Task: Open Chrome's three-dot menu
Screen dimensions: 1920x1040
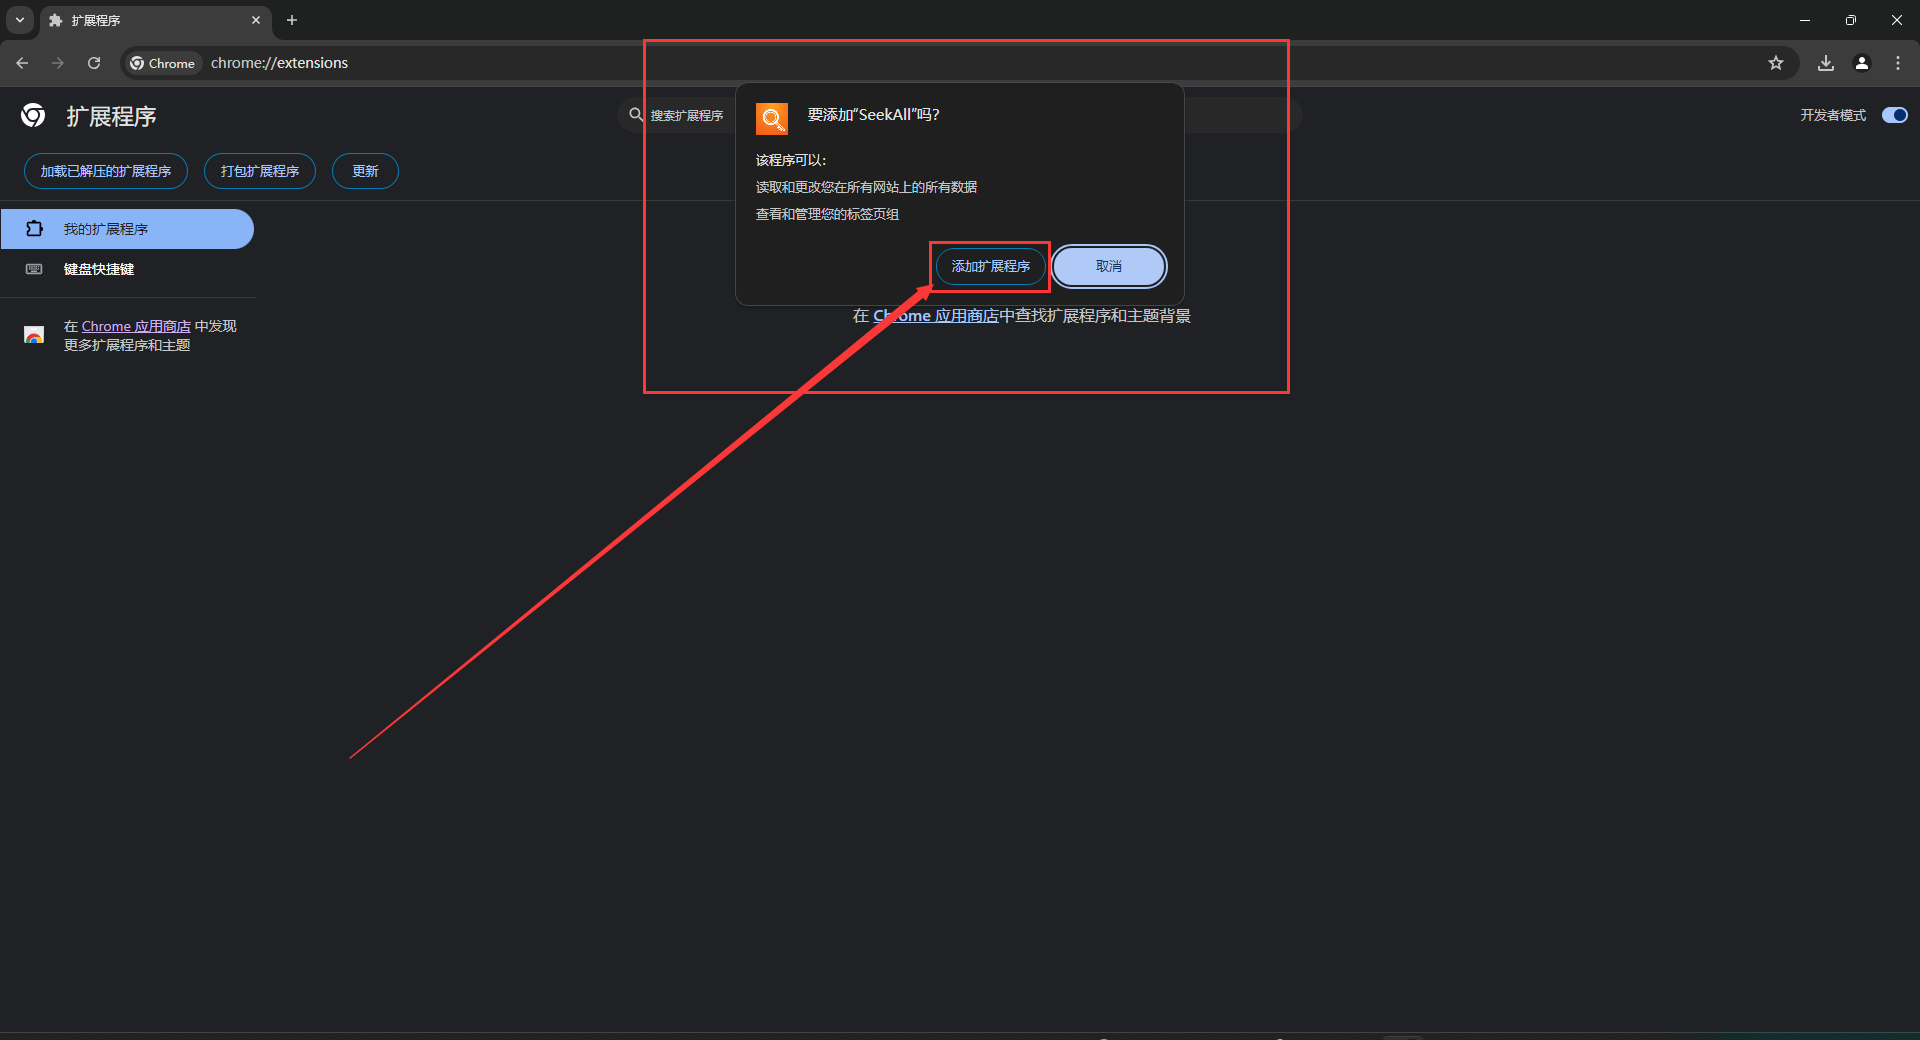Action: coord(1898,63)
